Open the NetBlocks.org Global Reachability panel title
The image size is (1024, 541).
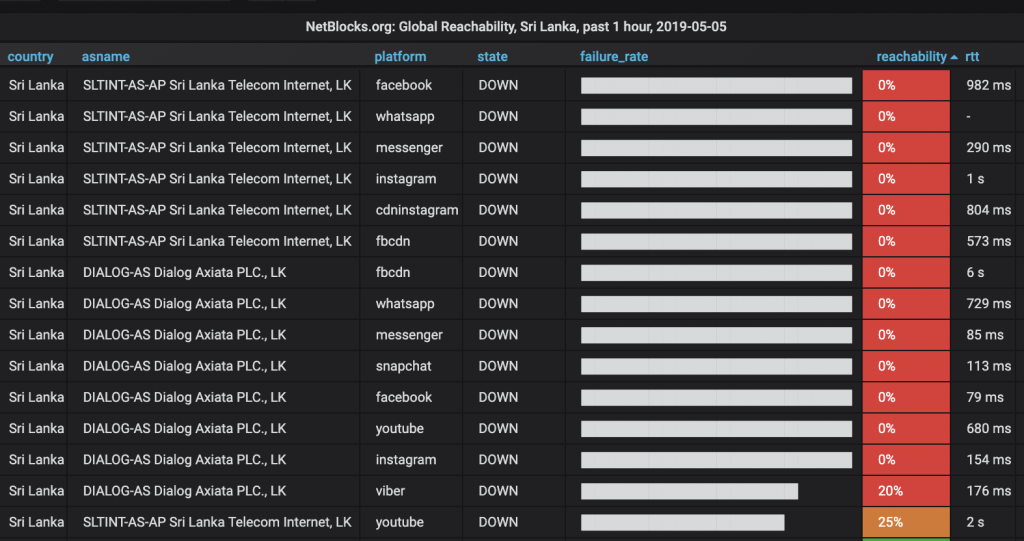tap(516, 27)
